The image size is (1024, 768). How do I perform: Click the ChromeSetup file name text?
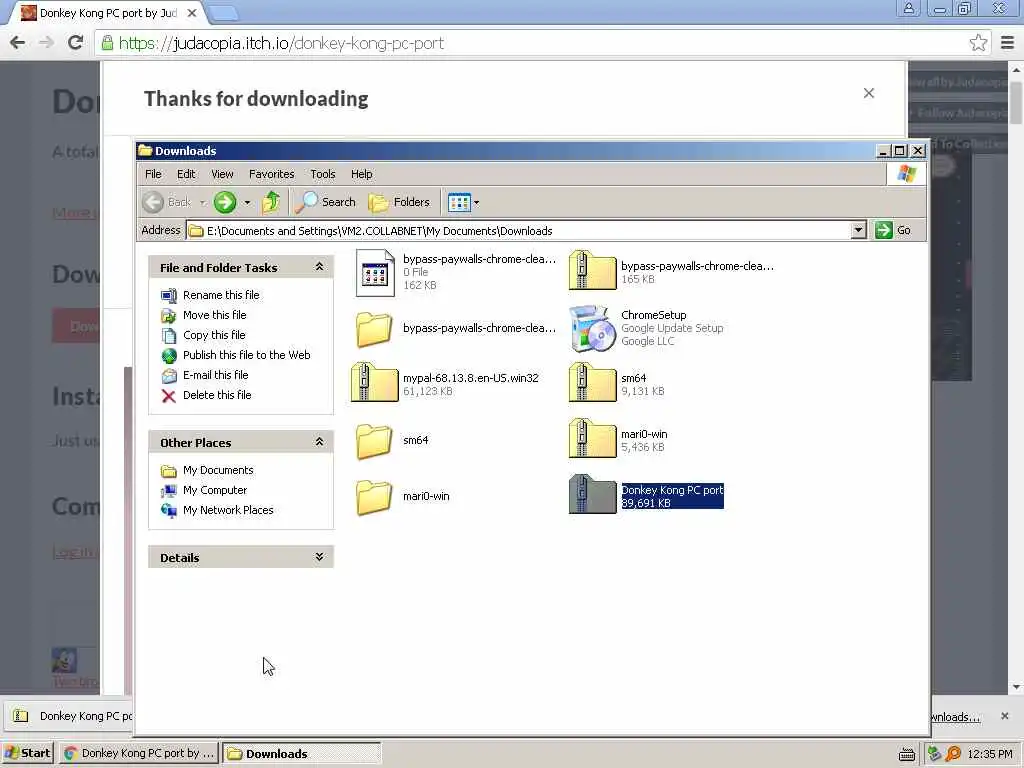pyautogui.click(x=654, y=315)
